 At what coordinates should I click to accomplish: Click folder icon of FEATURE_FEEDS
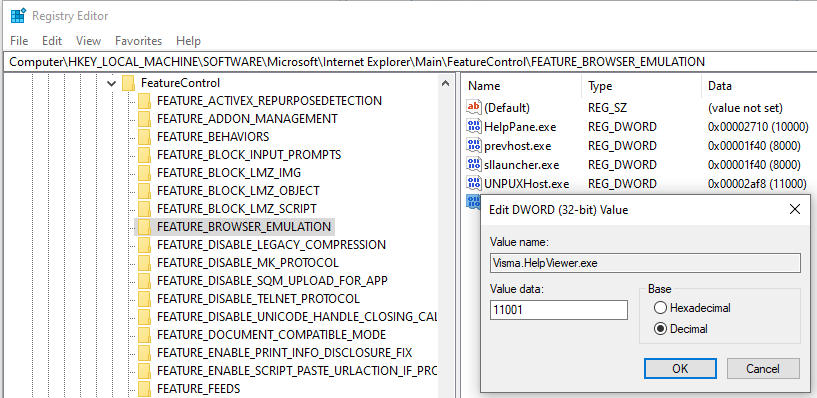(144, 389)
